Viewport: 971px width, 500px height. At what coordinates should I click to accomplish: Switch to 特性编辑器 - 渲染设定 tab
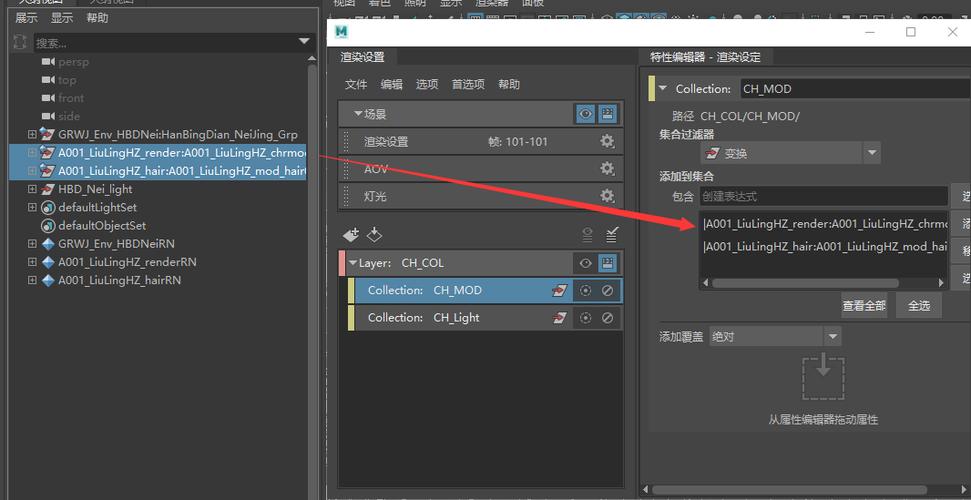click(705, 57)
